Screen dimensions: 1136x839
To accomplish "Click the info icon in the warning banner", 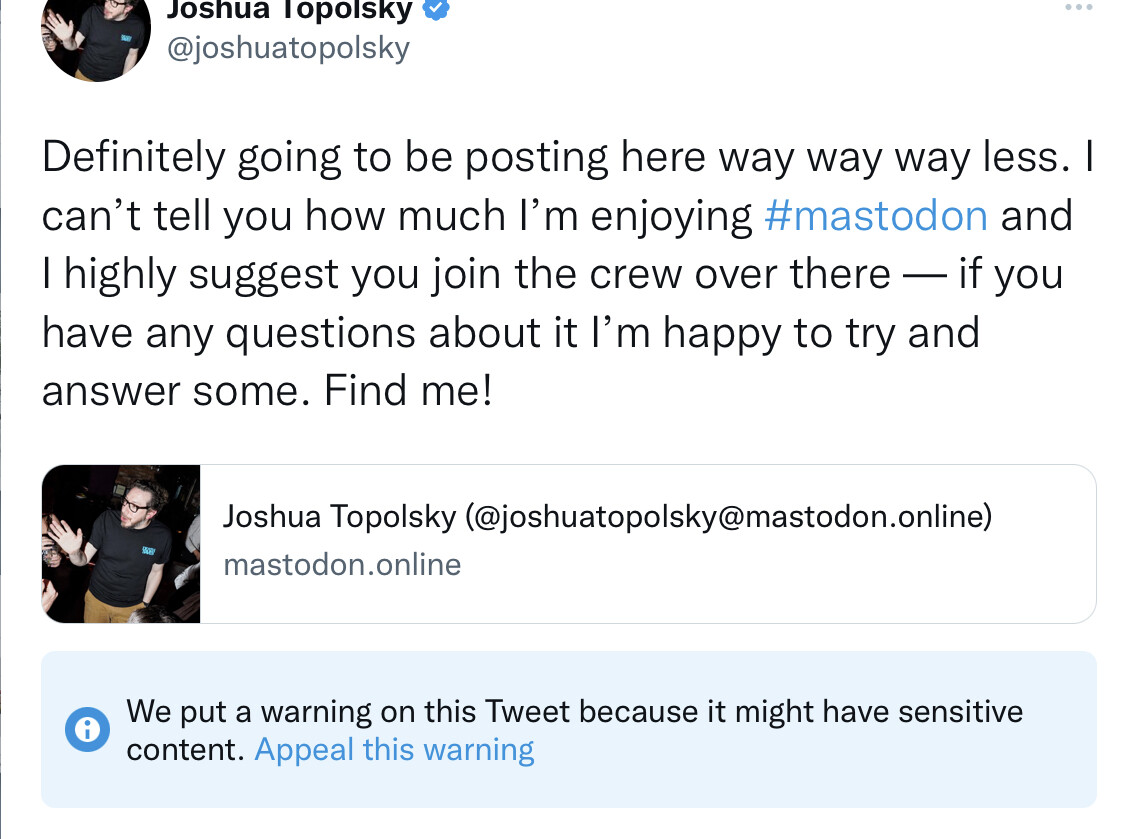I will [87, 729].
